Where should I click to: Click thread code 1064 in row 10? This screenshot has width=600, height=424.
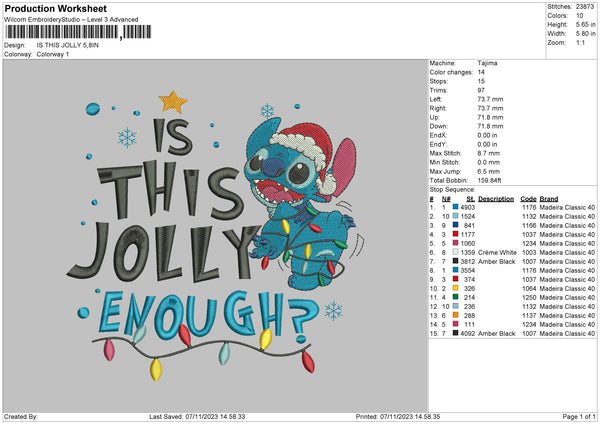529,288
